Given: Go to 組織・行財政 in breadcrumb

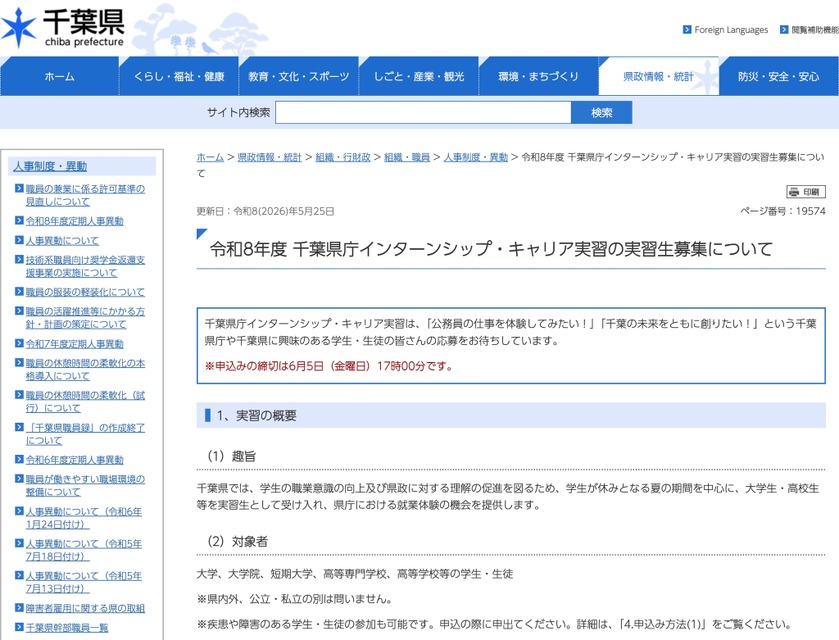Looking at the screenshot, I should [343, 157].
